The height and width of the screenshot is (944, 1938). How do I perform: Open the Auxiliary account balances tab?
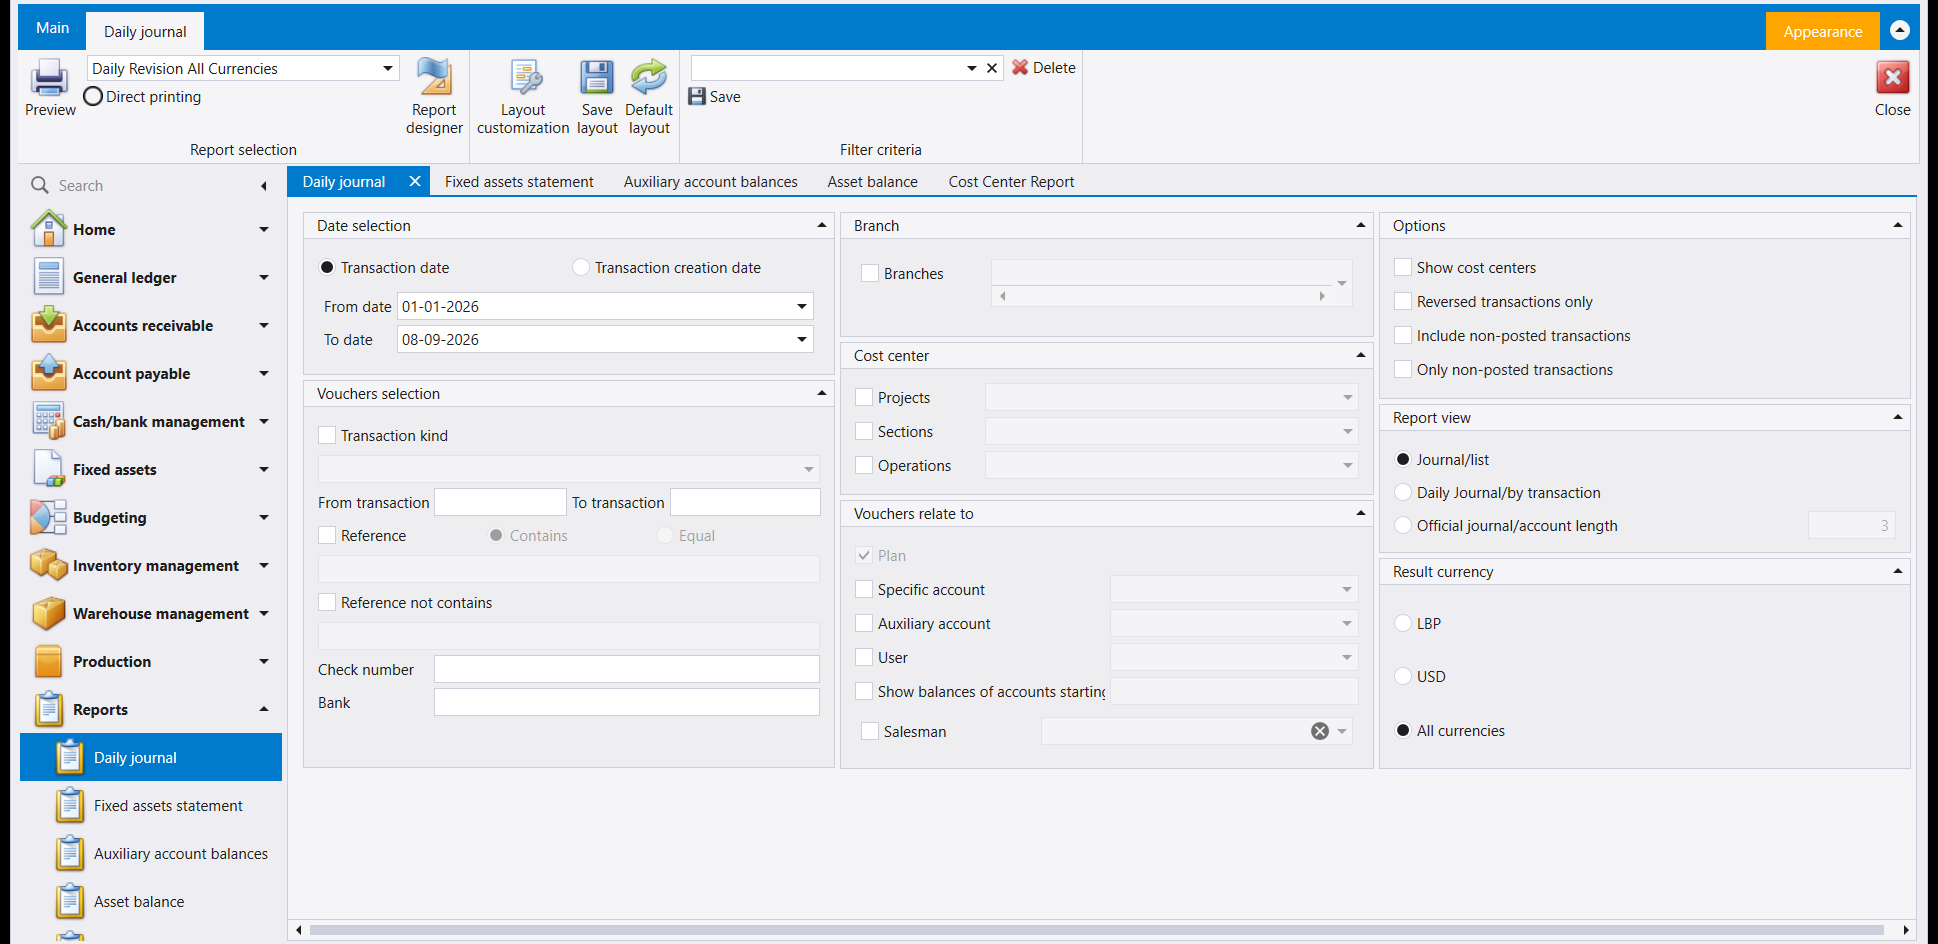(711, 181)
